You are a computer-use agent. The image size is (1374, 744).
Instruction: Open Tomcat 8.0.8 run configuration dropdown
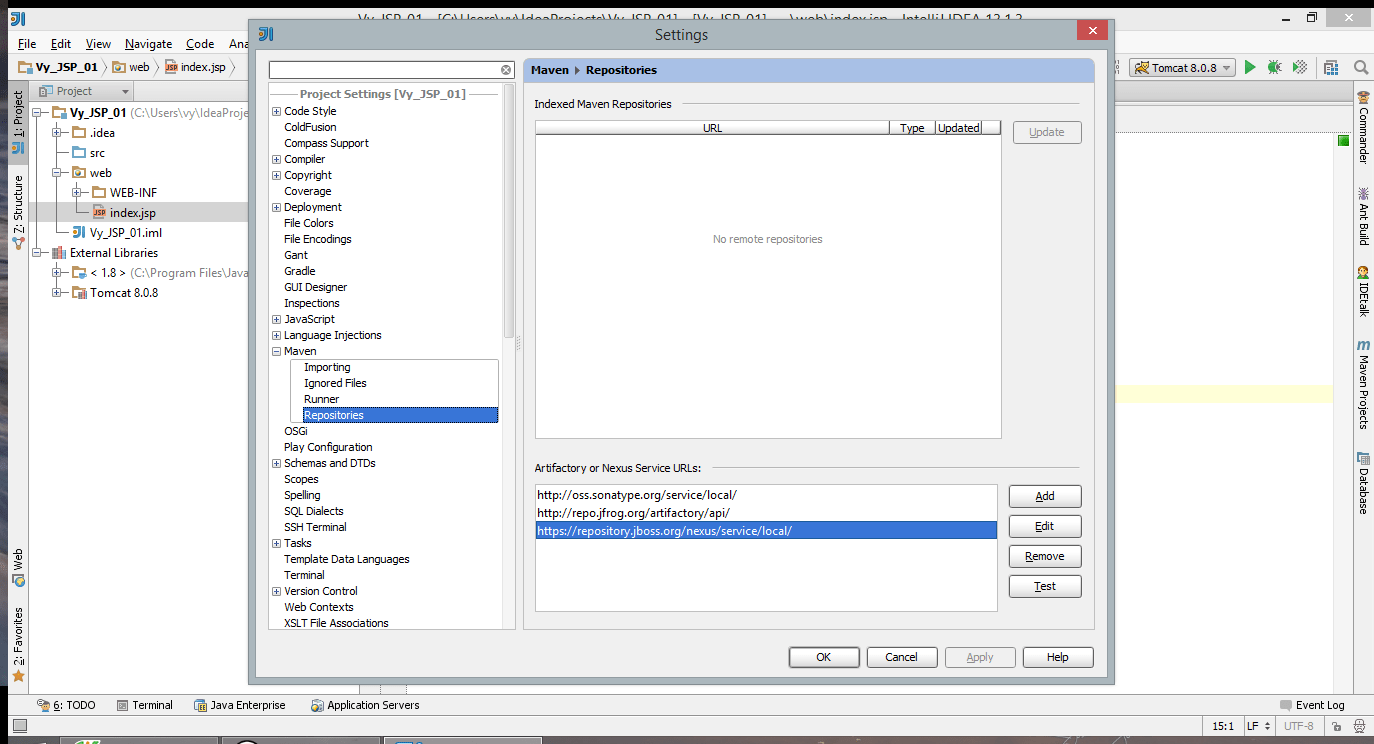click(1182, 68)
